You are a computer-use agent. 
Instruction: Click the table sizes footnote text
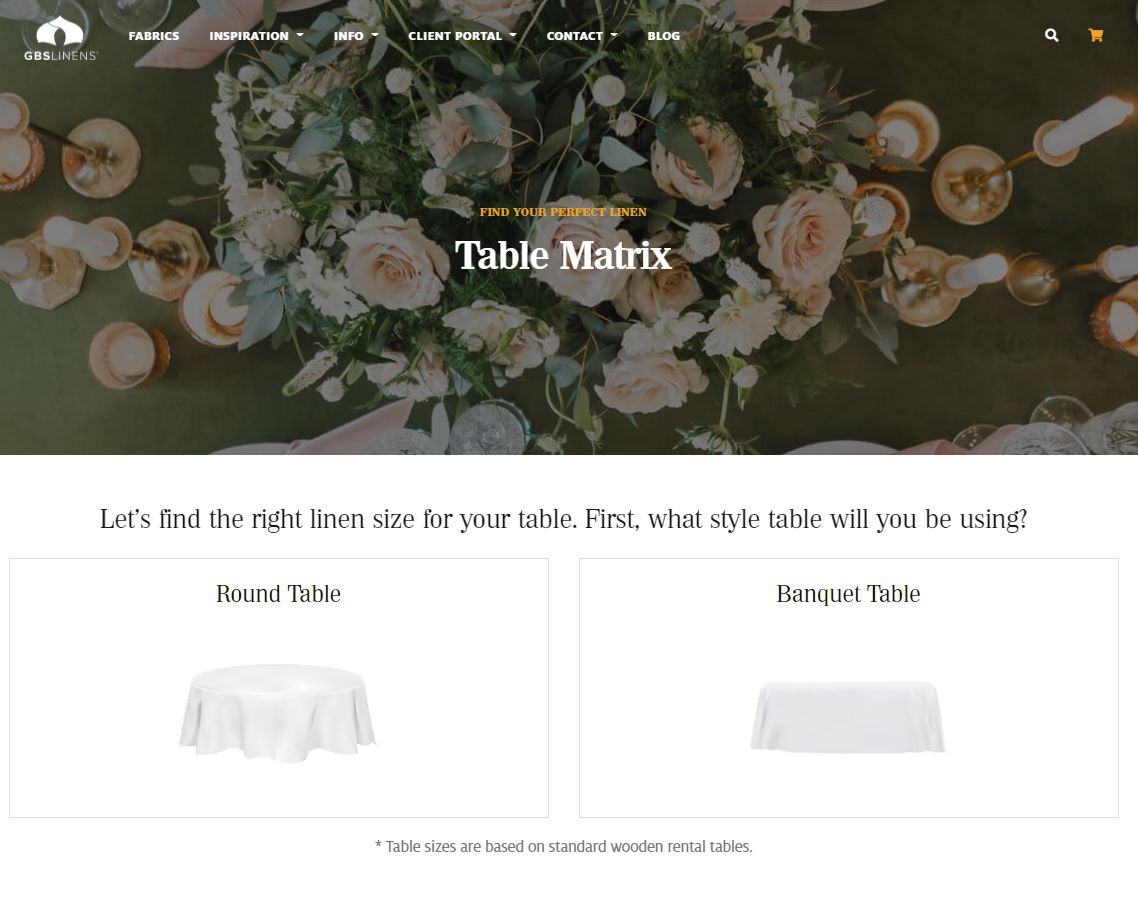(564, 846)
